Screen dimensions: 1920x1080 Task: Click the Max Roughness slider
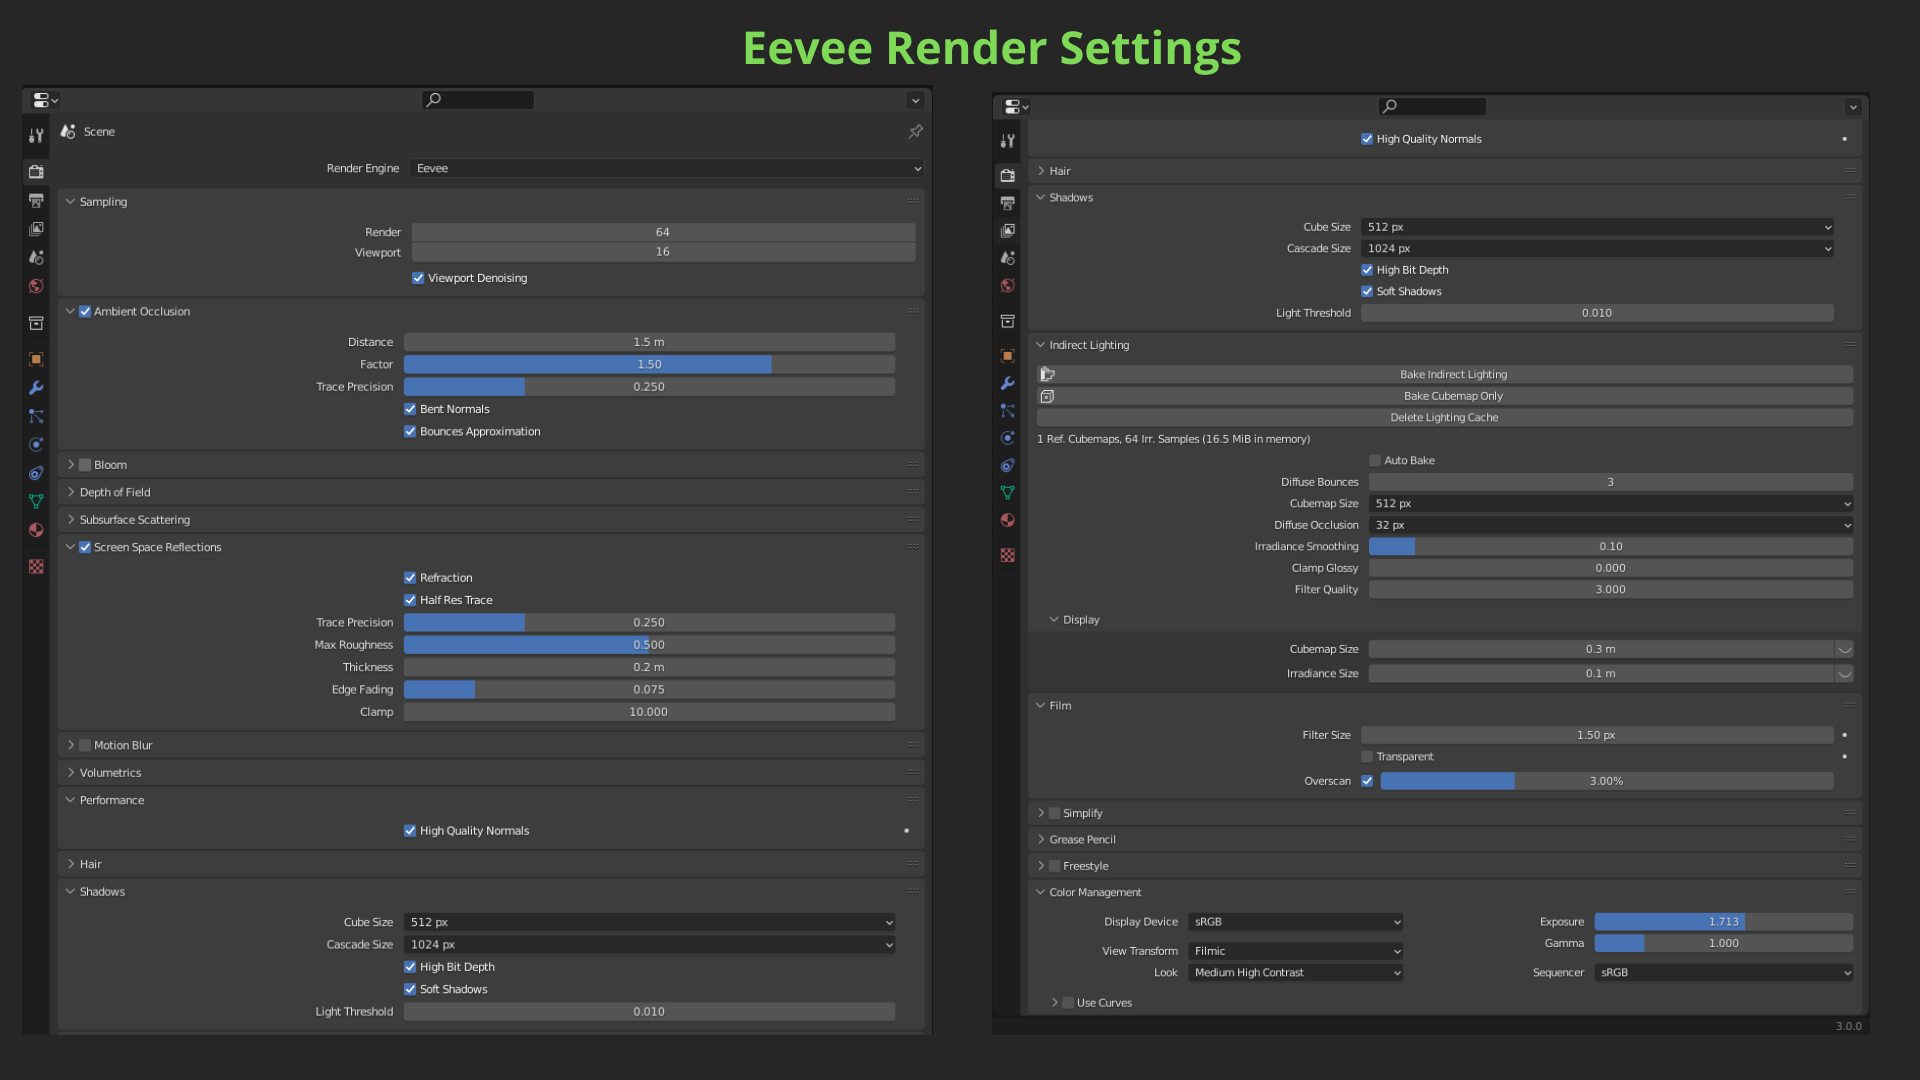click(649, 645)
